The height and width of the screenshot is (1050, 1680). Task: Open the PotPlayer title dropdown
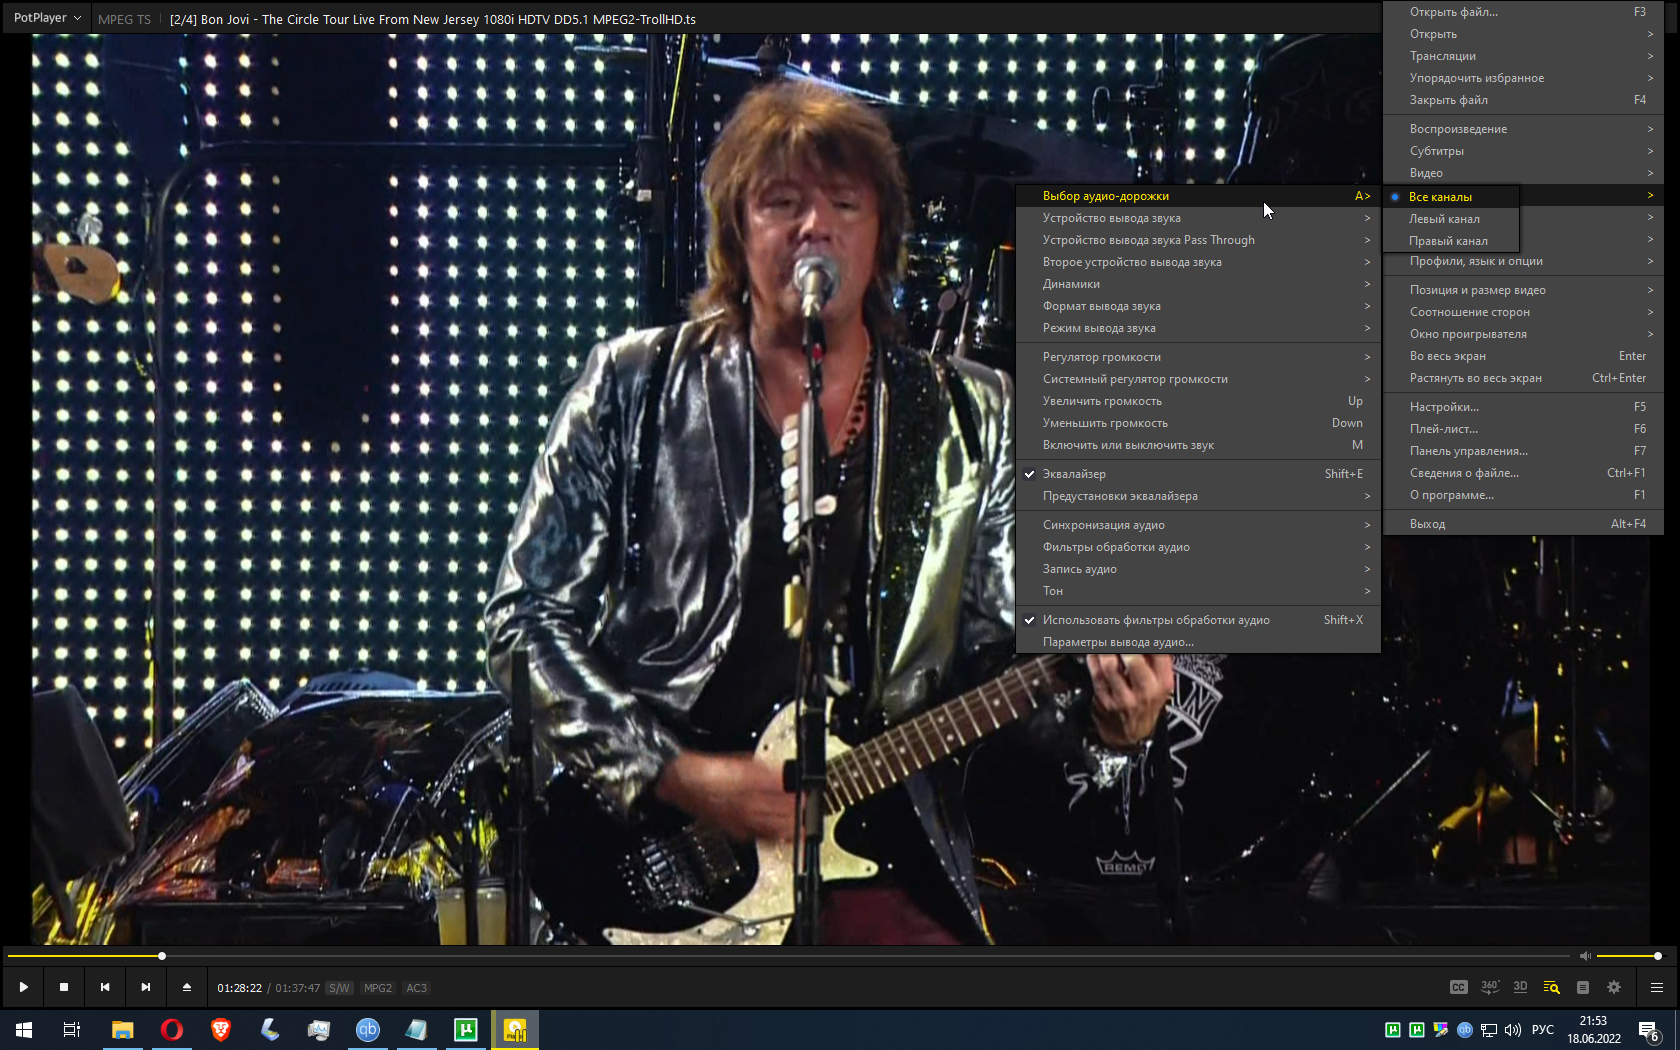tap(47, 18)
